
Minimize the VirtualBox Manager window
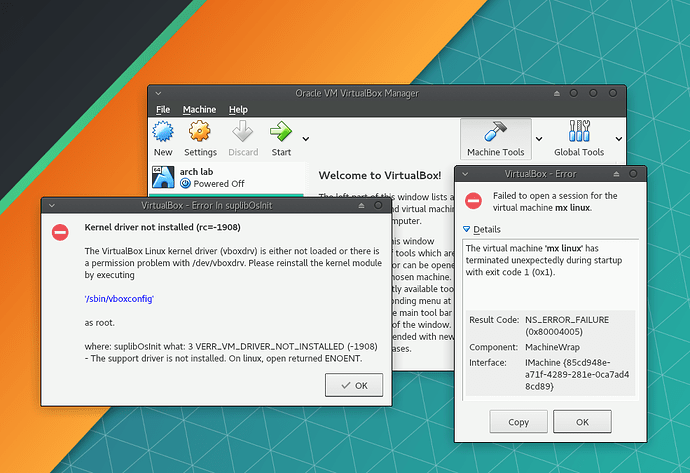click(x=574, y=93)
